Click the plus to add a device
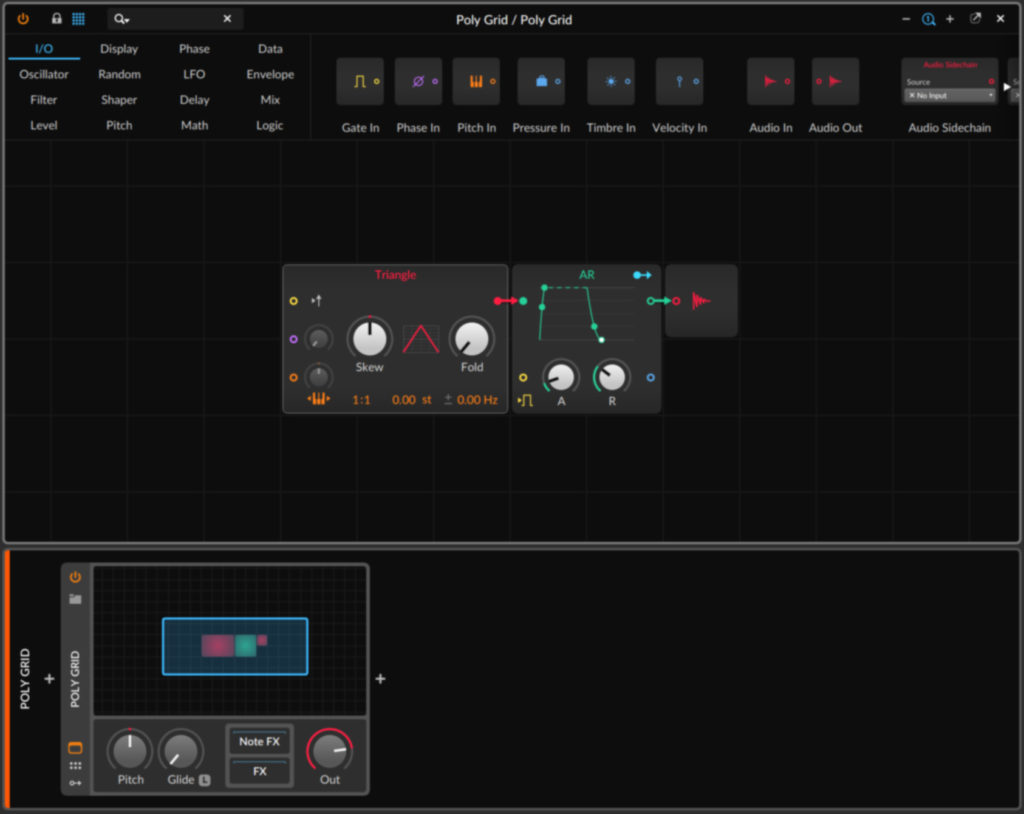This screenshot has width=1024, height=814. pyautogui.click(x=380, y=679)
